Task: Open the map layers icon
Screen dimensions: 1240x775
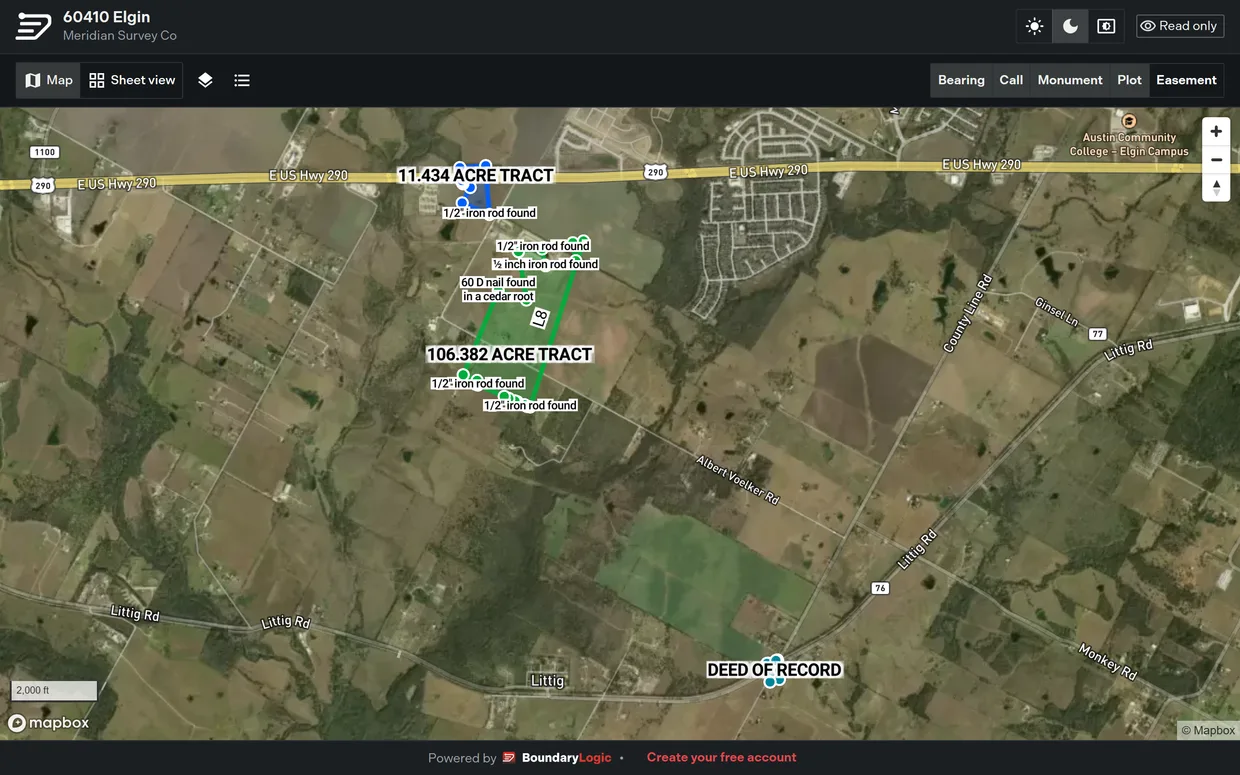Action: [x=205, y=80]
